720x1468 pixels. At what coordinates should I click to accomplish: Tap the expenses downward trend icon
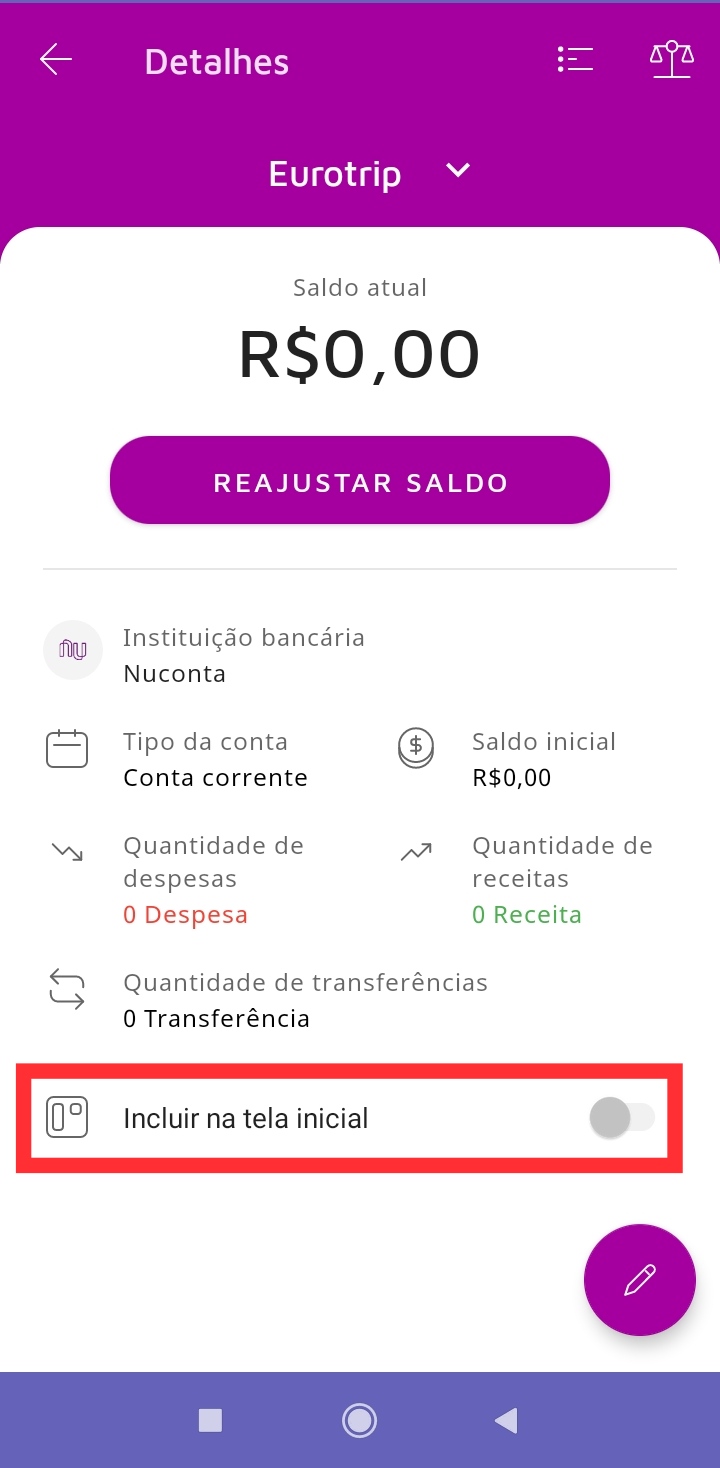(67, 852)
